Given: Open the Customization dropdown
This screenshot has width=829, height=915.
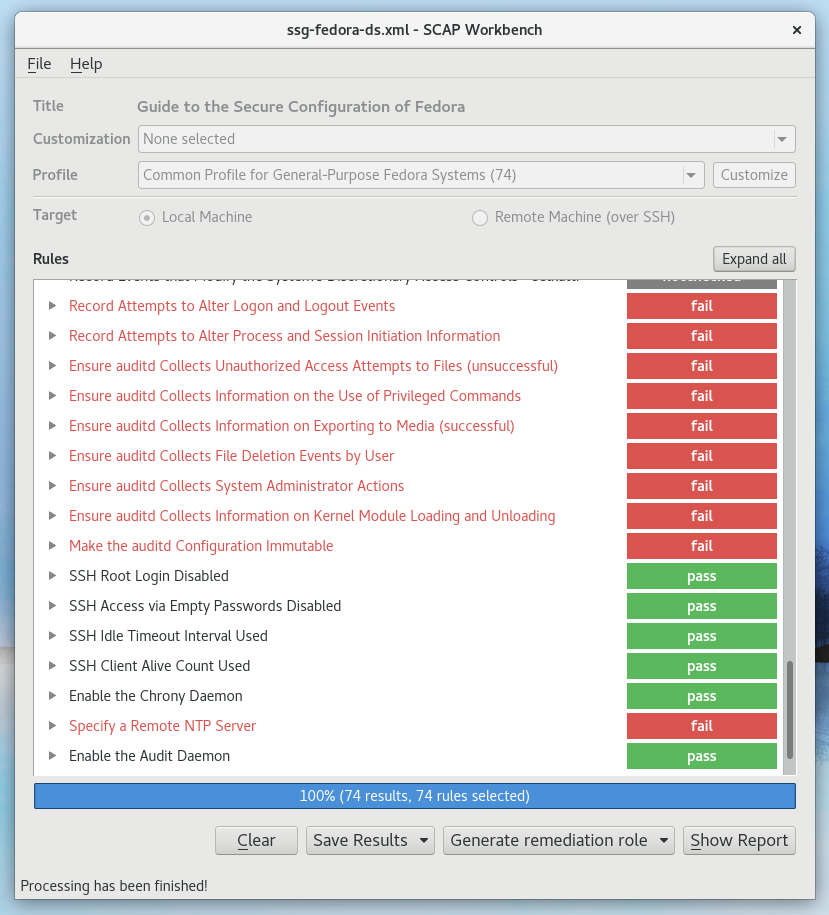Looking at the screenshot, I should [x=466, y=139].
